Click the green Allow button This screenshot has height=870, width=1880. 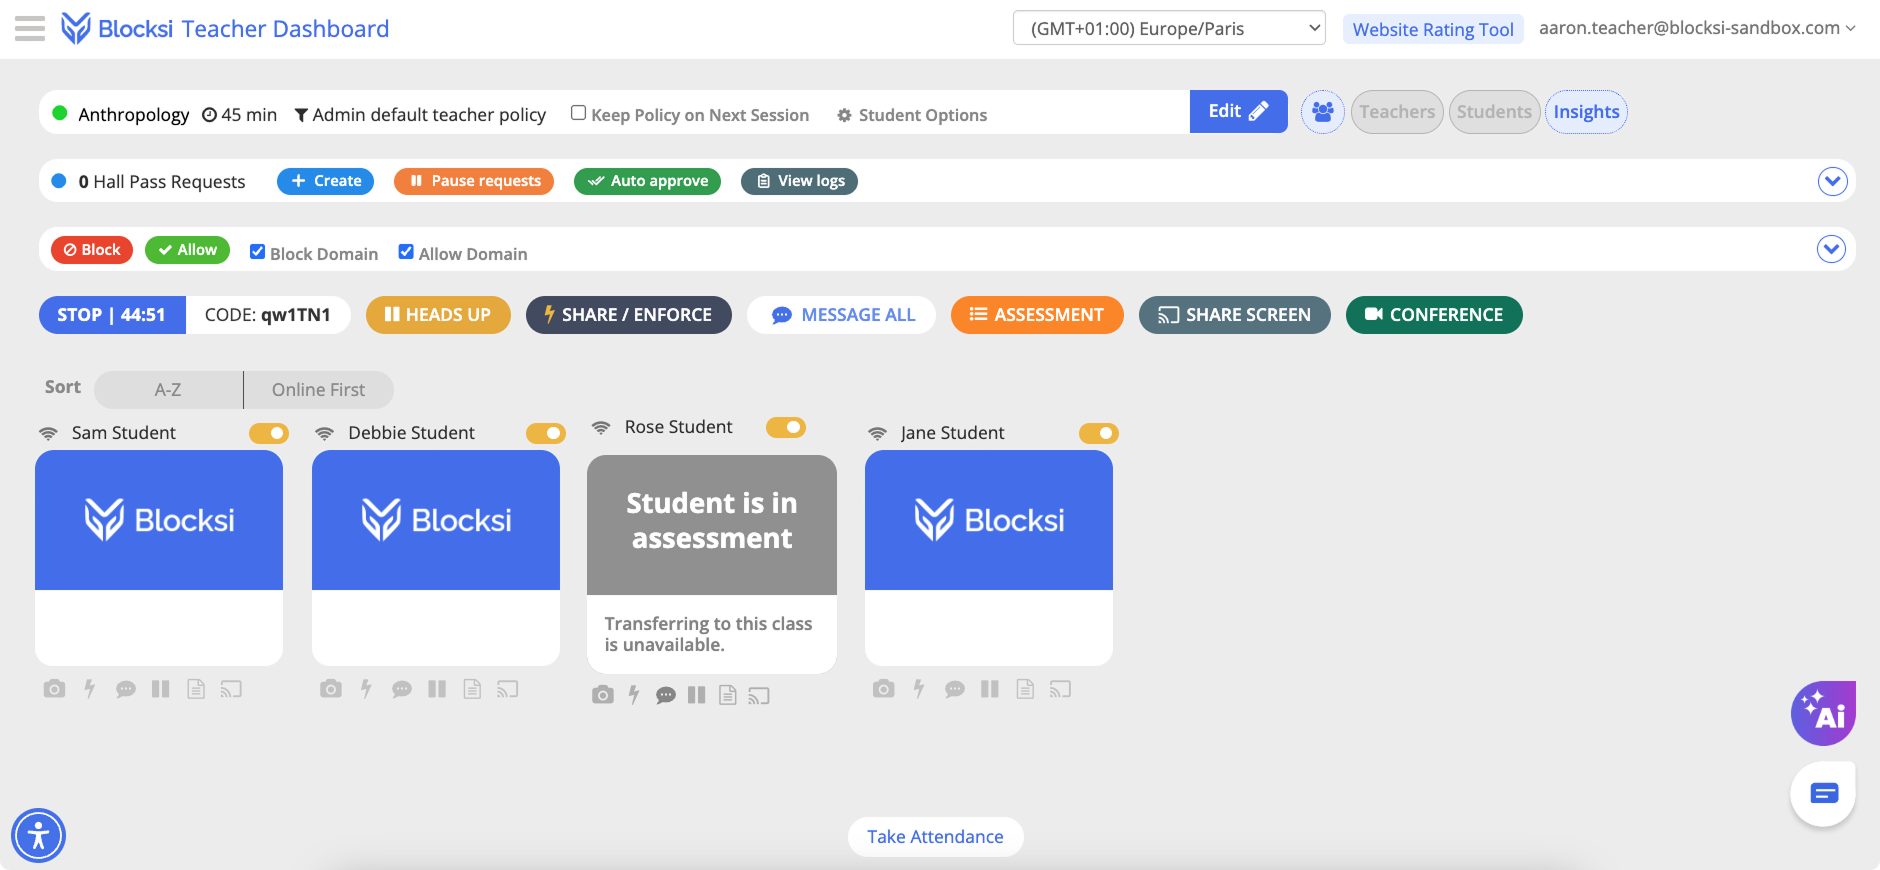(187, 250)
